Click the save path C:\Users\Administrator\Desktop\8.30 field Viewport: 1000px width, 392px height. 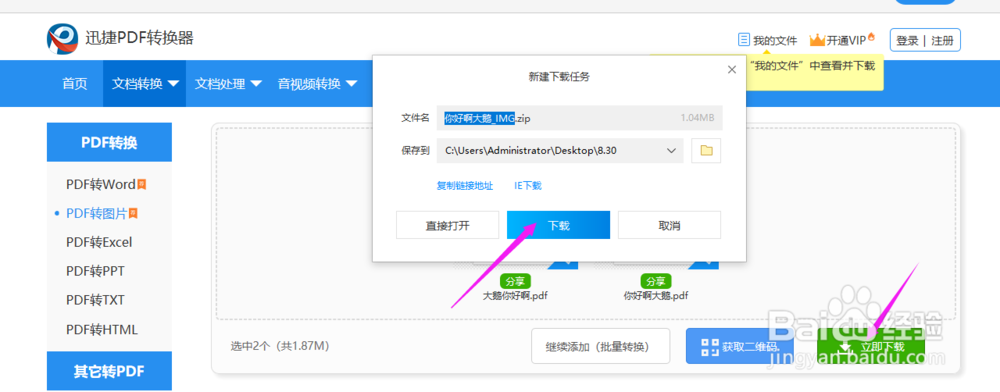click(x=560, y=150)
